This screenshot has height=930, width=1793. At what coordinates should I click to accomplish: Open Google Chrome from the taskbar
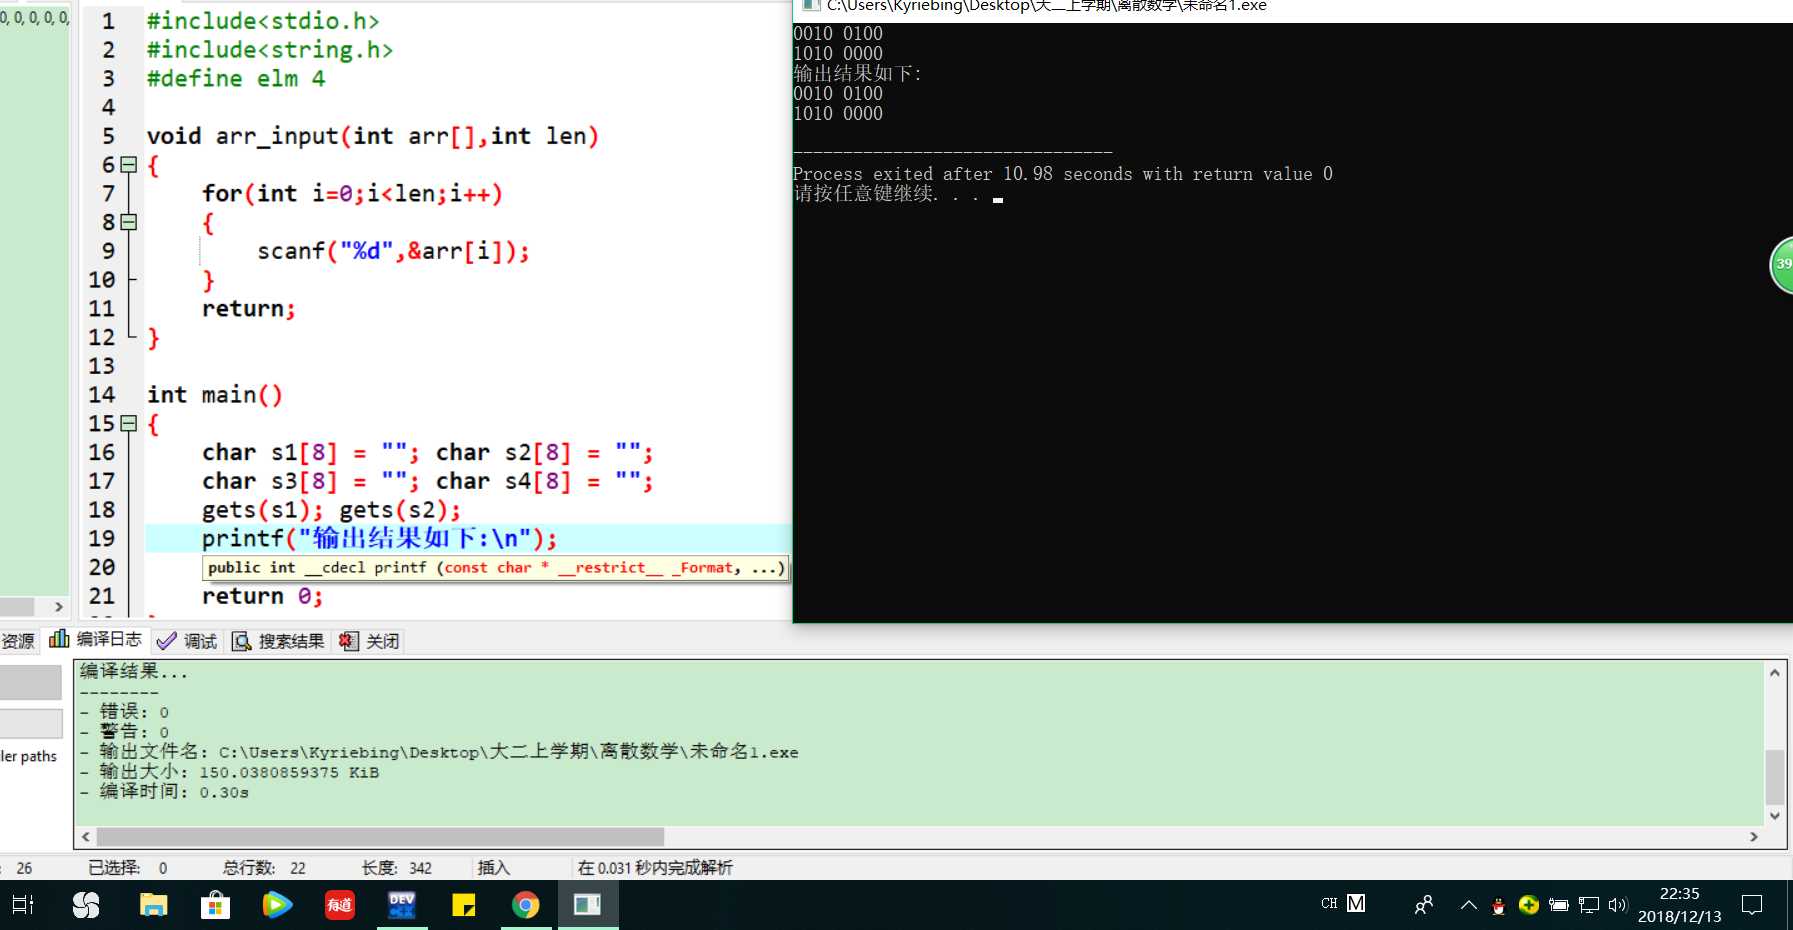526,905
